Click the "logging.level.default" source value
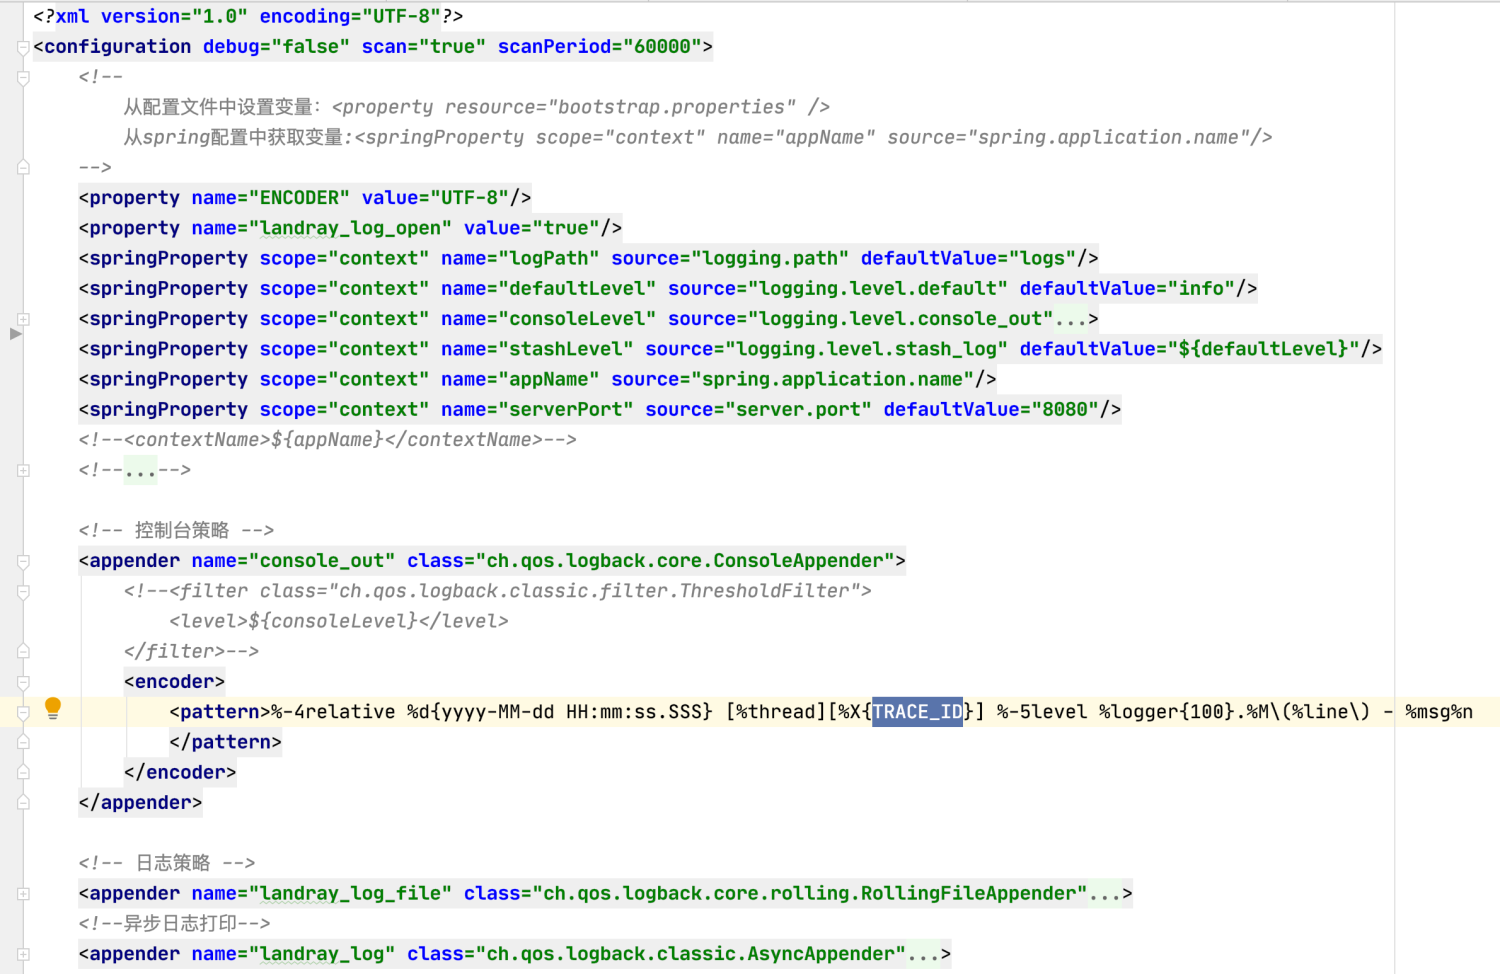The height and width of the screenshot is (974, 1500). coord(878,289)
